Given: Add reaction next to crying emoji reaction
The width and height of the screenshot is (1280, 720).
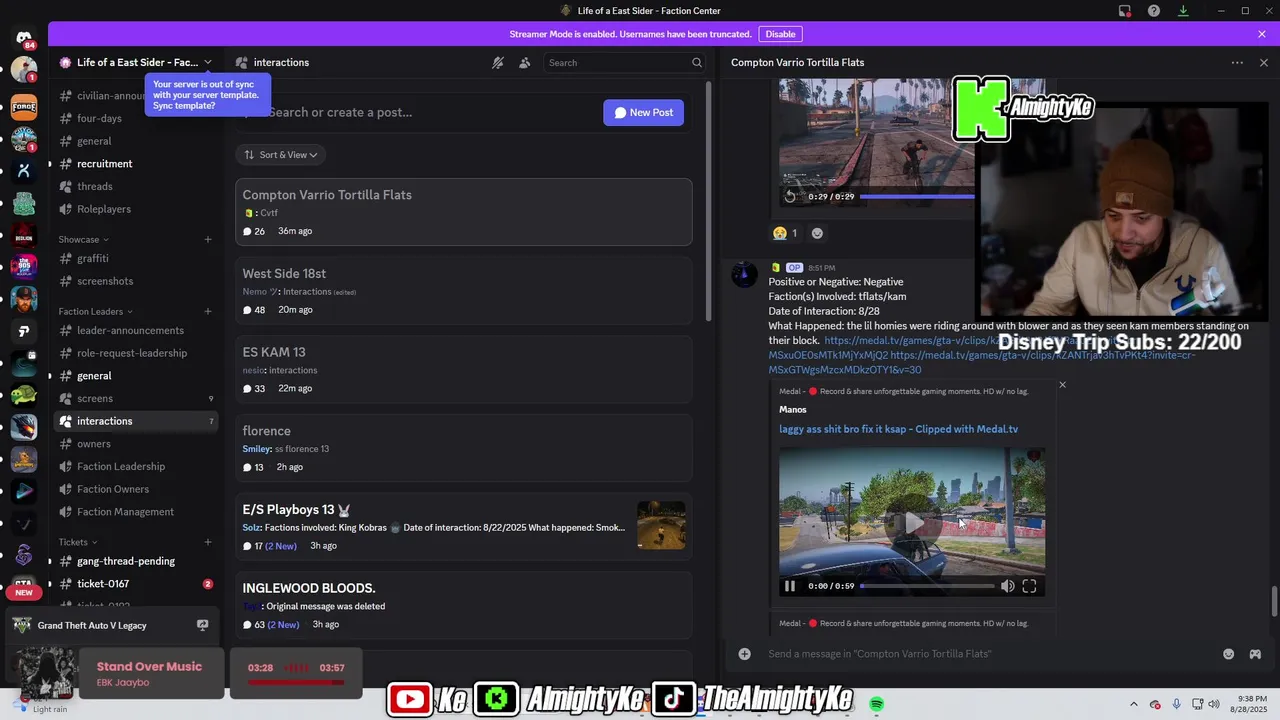Looking at the screenshot, I should pyautogui.click(x=817, y=233).
